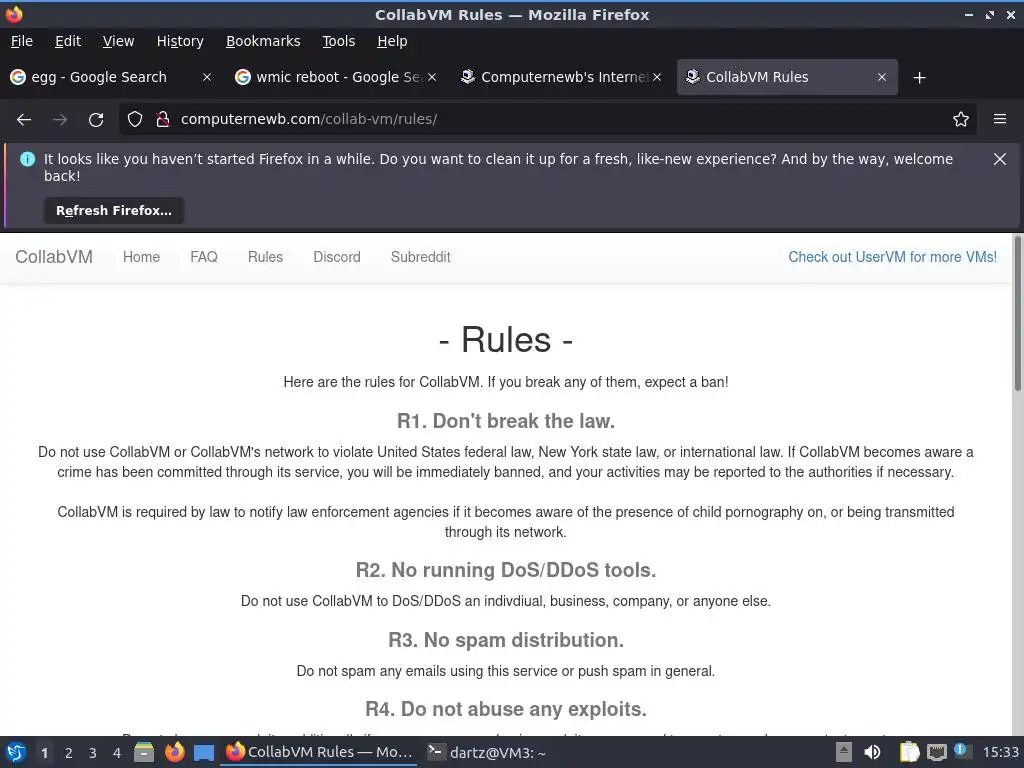Click the - Rules - page title

[x=506, y=340]
